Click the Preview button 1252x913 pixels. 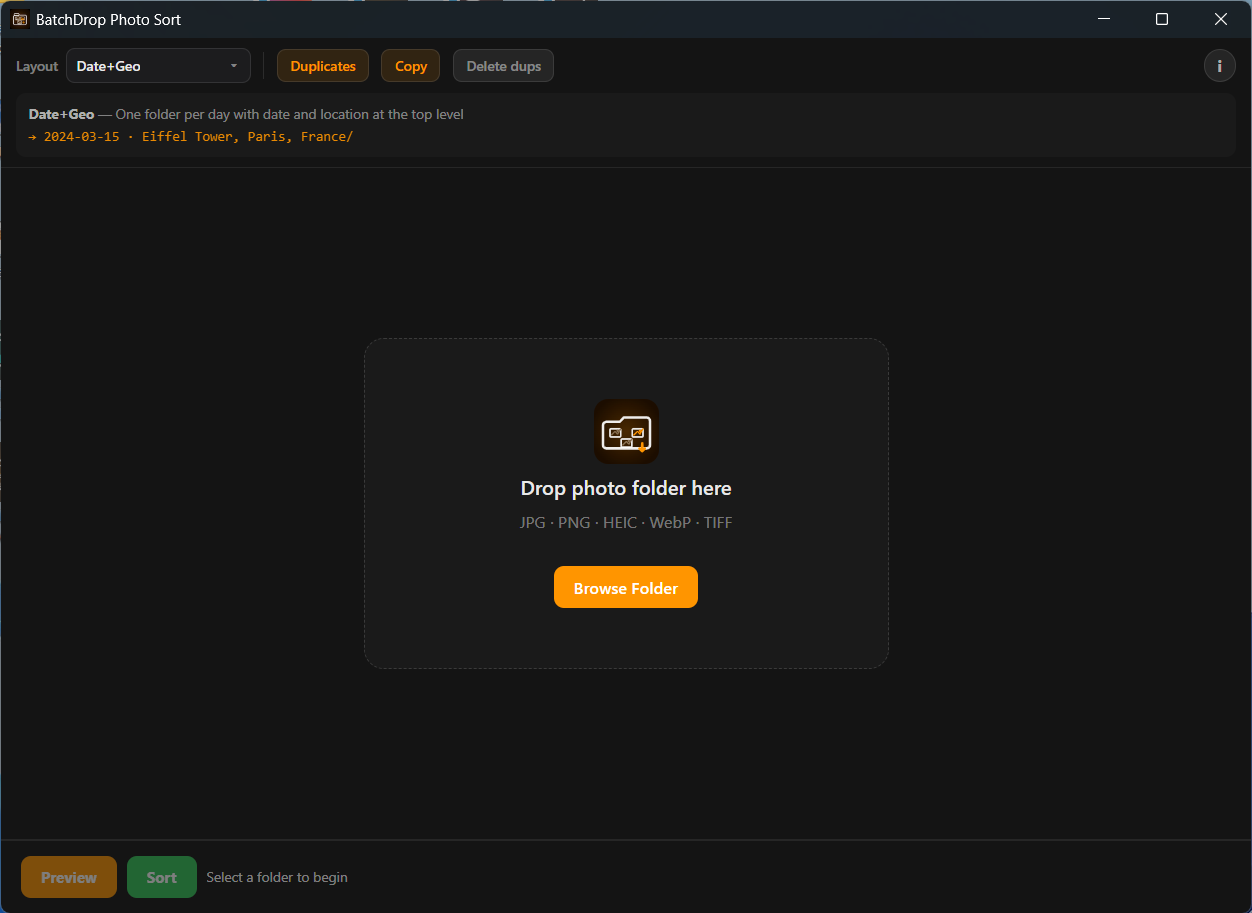coord(69,877)
